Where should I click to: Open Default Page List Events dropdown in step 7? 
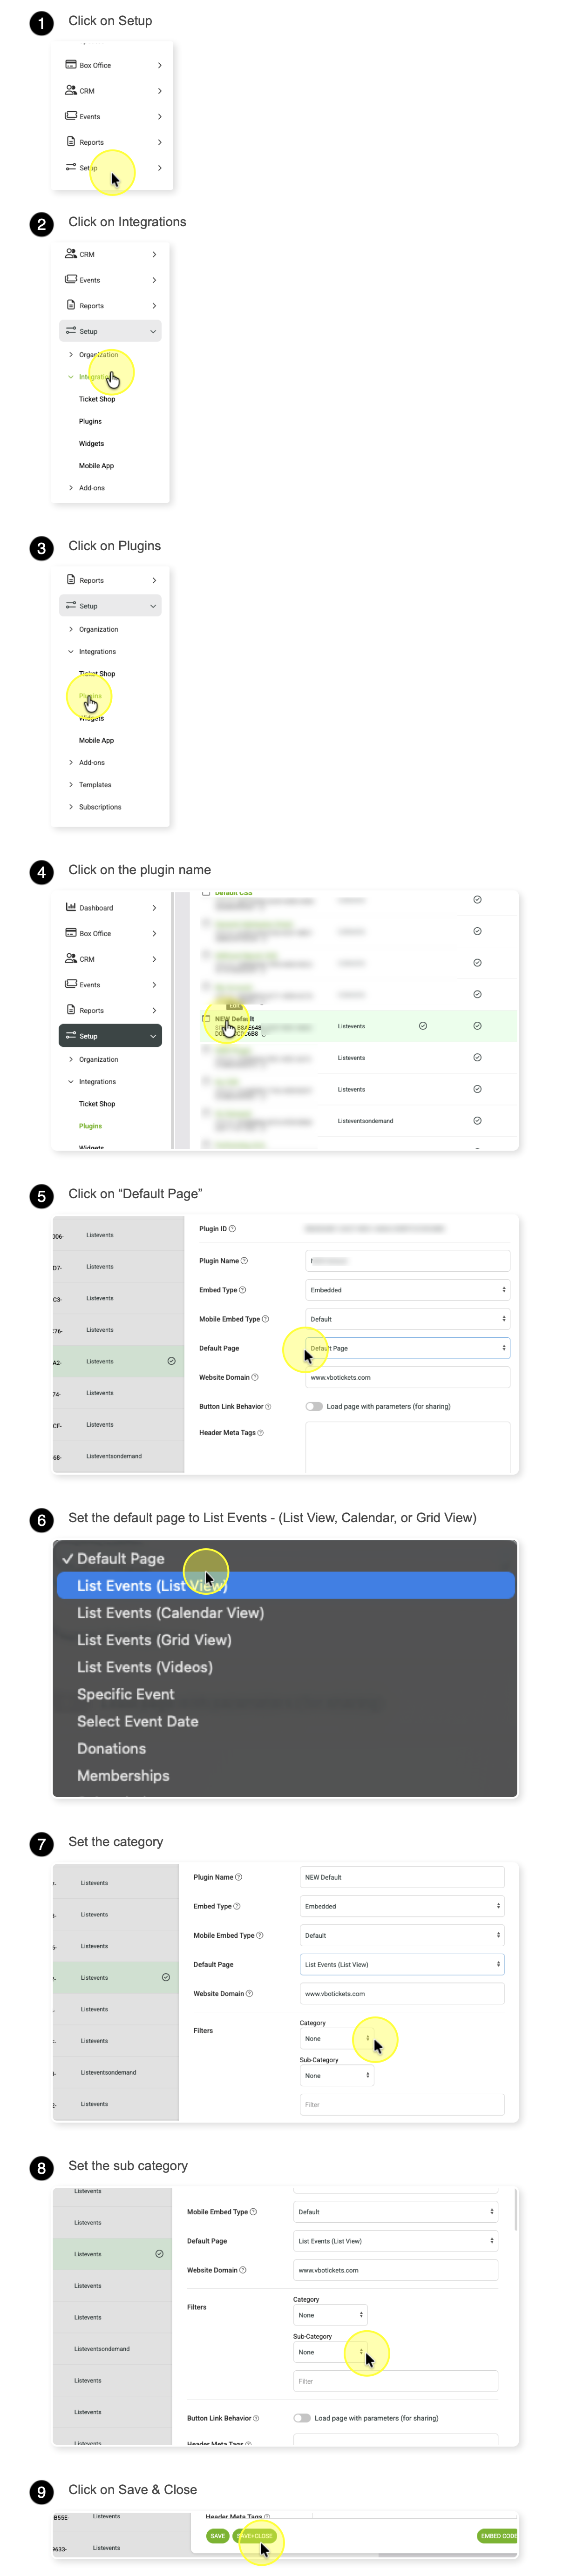point(402,1964)
